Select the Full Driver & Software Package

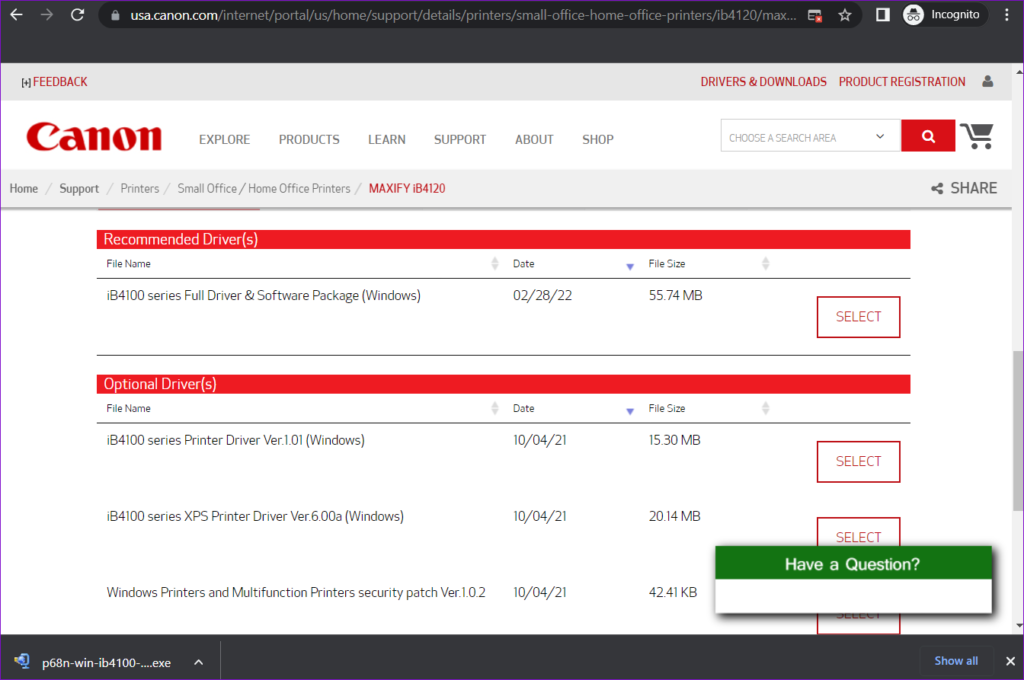click(x=858, y=317)
